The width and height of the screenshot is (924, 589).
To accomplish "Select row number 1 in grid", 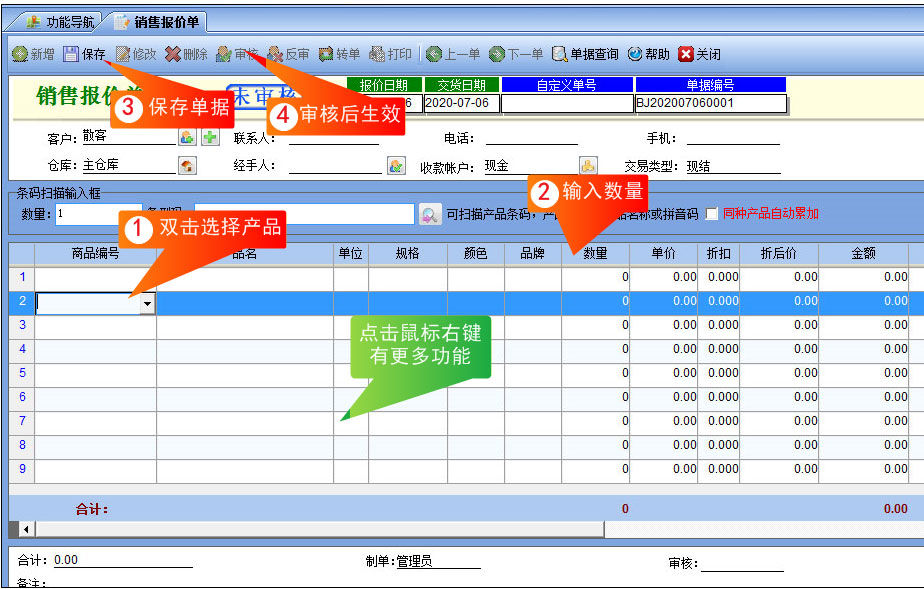I will 22,277.
